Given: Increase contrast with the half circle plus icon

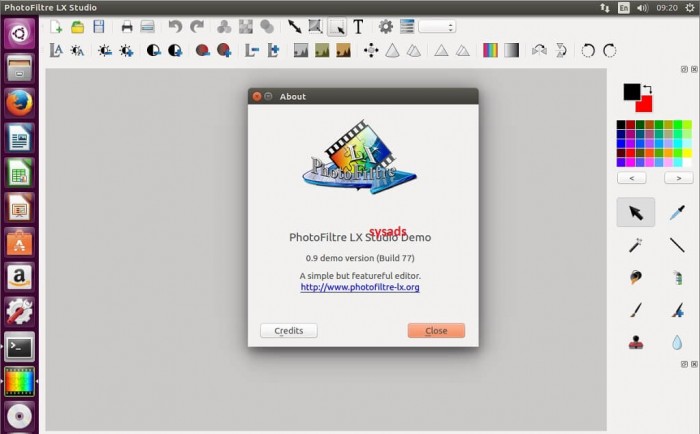Looking at the screenshot, I should pyautogui.click(x=175, y=50).
